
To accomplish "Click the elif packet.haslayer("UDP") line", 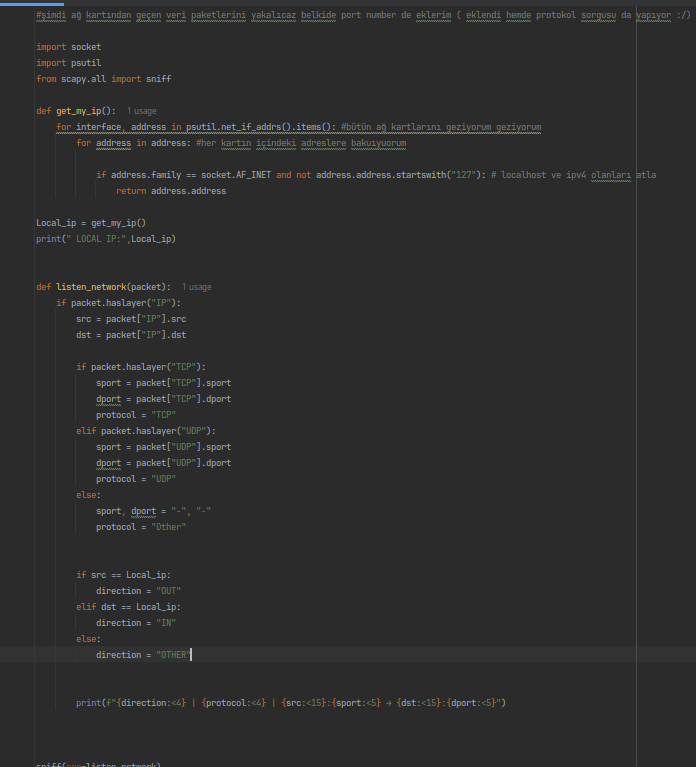I will click(146, 431).
